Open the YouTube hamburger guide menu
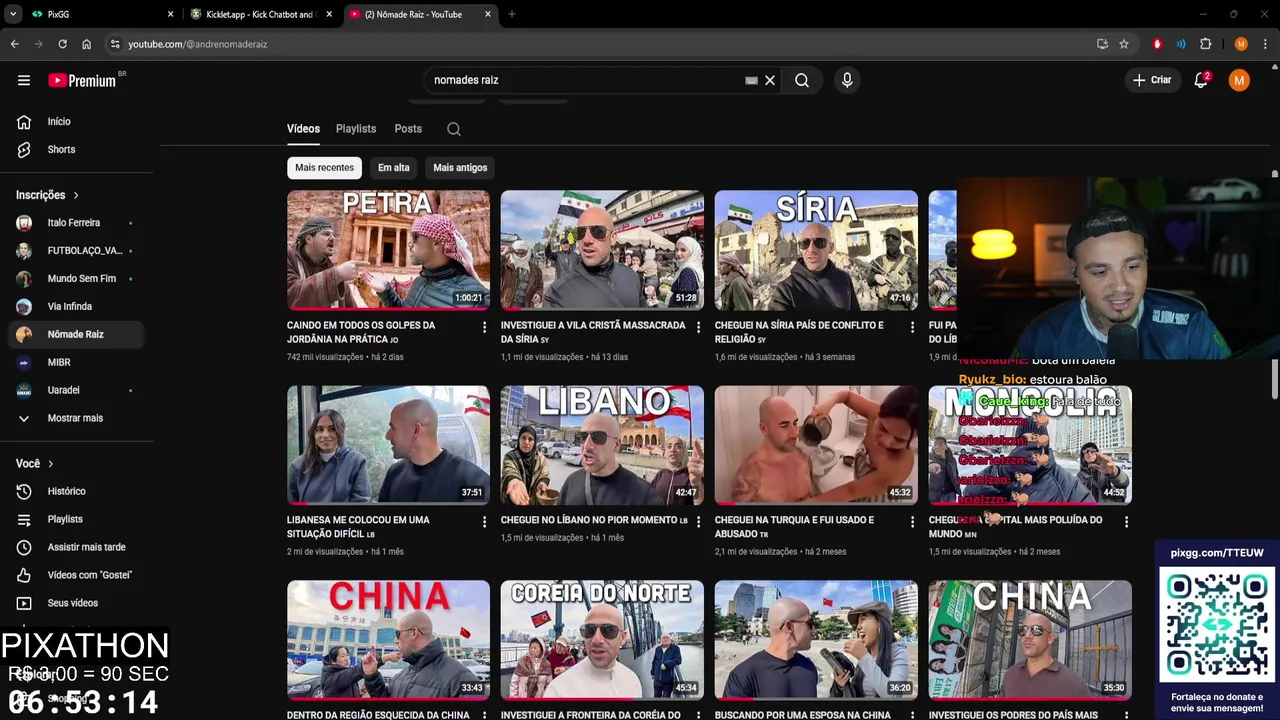 24,80
